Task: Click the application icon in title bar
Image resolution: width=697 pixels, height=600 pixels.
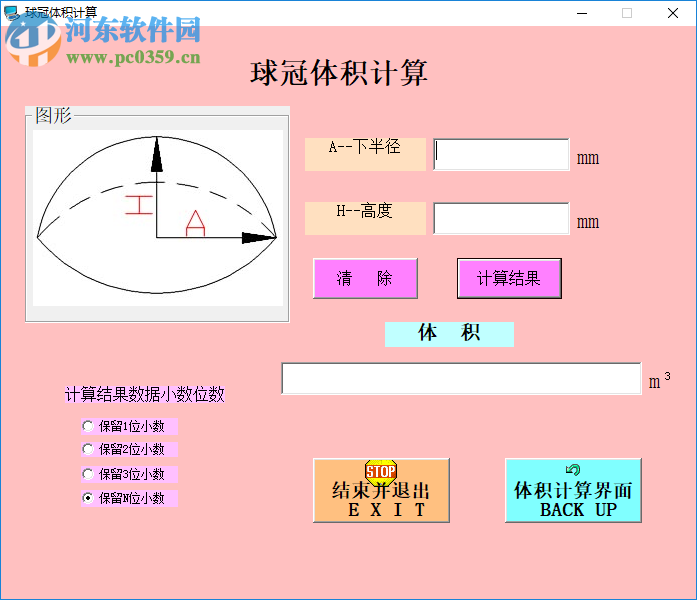Action: click(x=12, y=13)
